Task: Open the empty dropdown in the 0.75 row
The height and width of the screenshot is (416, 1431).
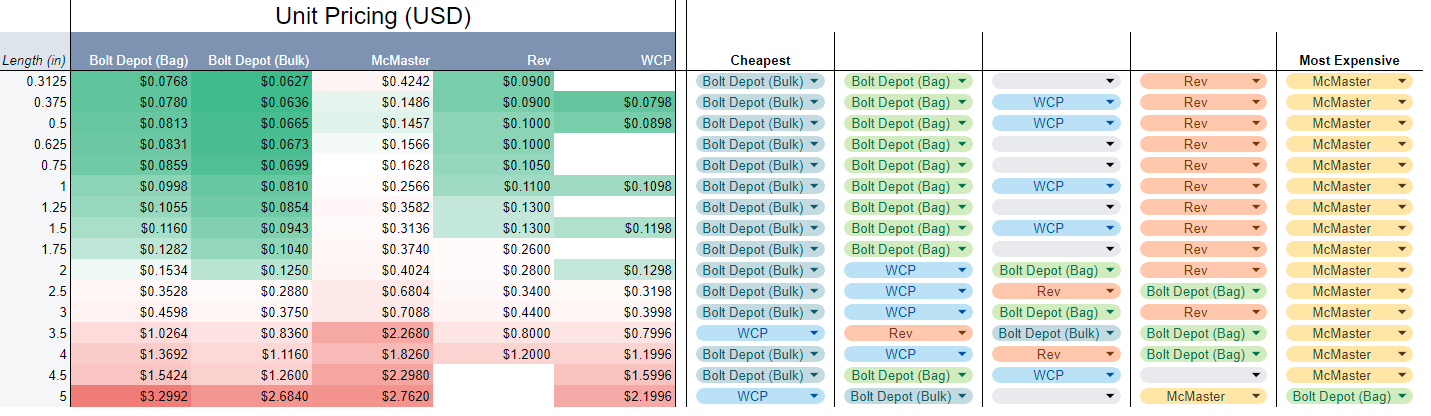Action: 1055,165
